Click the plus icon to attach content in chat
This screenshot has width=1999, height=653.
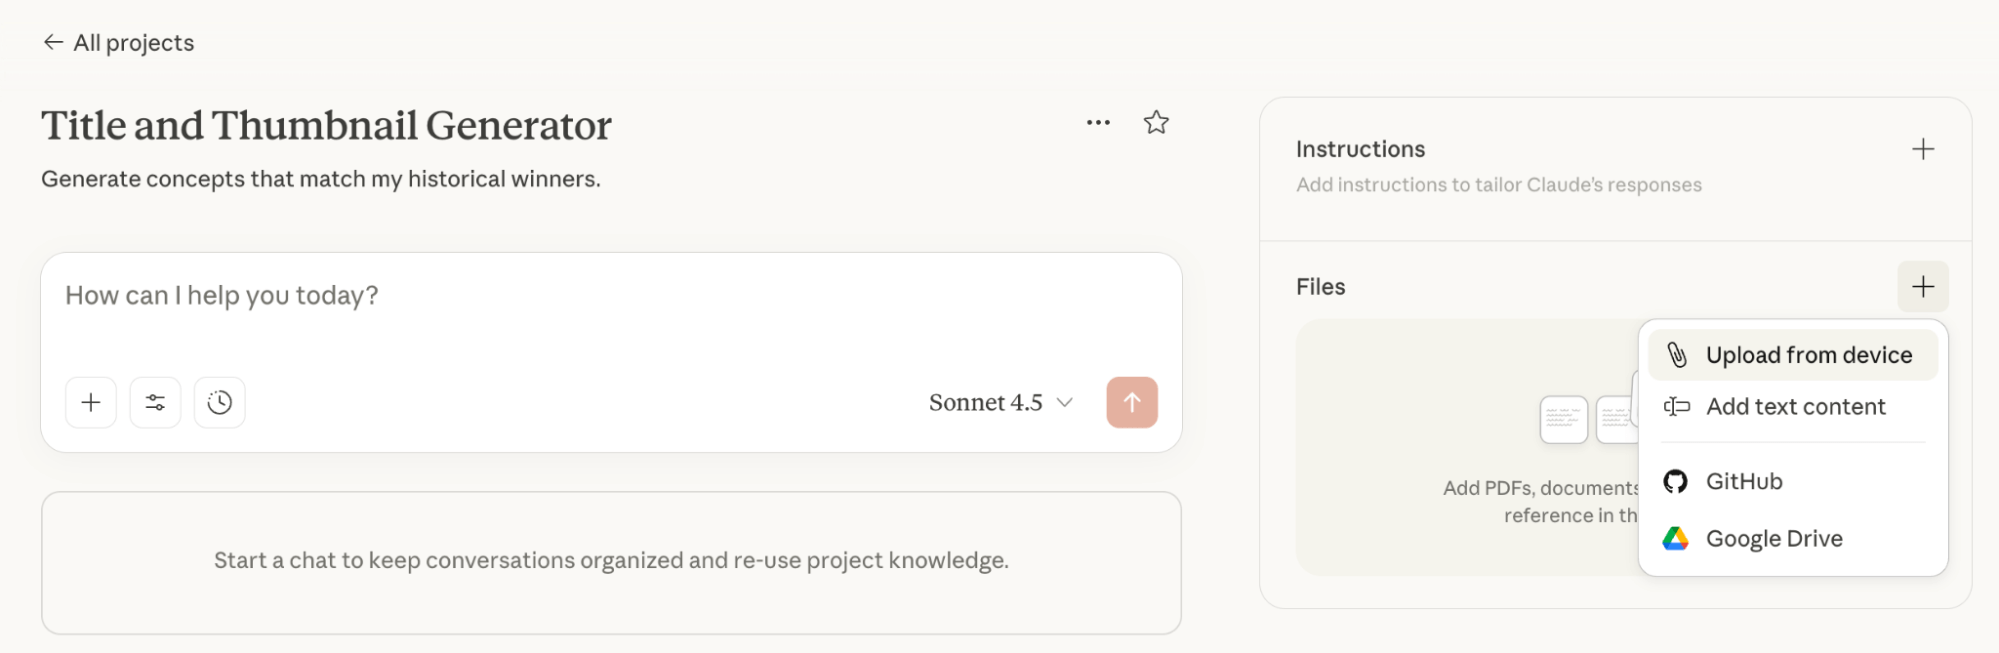pos(90,401)
